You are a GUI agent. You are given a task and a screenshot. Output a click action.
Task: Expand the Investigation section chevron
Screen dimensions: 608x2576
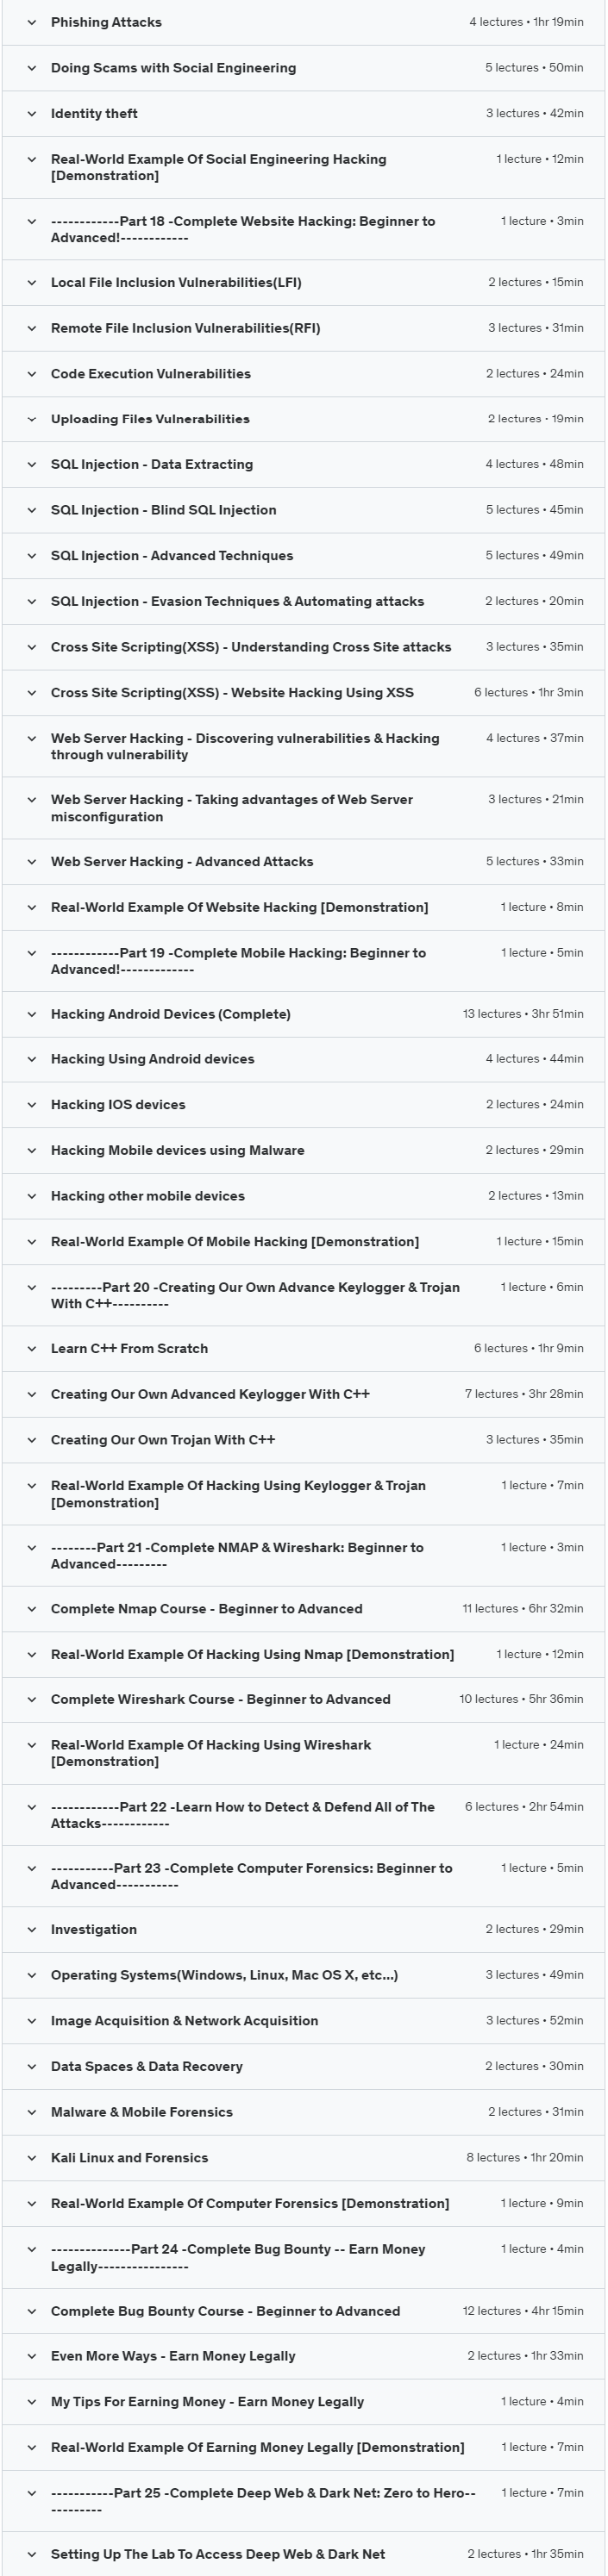pyautogui.click(x=31, y=1930)
